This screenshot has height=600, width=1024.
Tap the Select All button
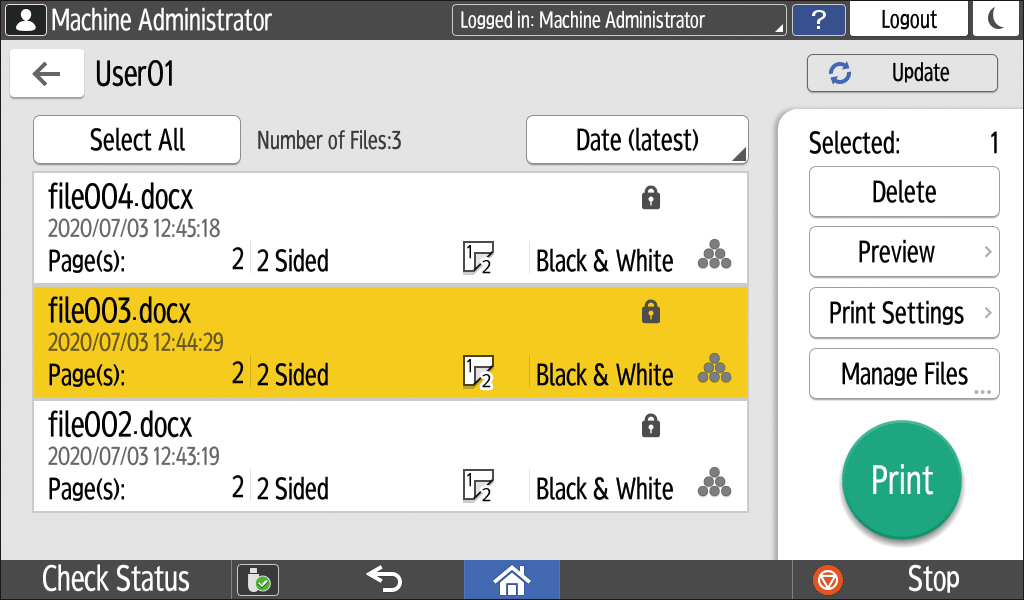137,140
